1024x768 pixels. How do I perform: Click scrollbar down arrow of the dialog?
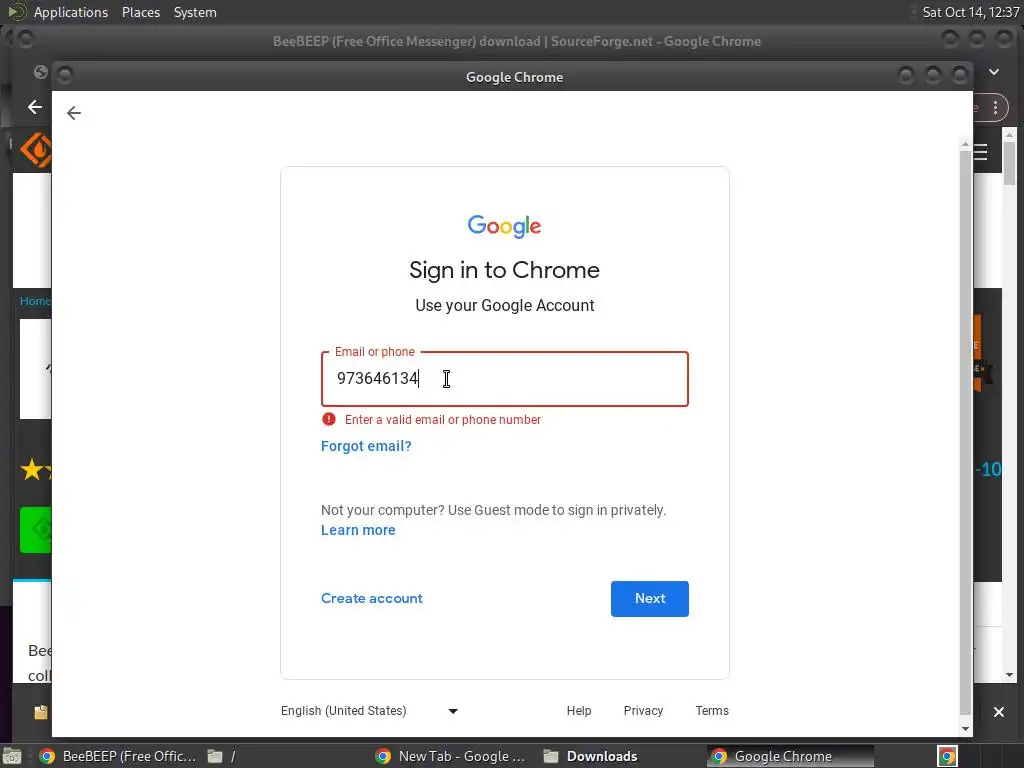[965, 729]
